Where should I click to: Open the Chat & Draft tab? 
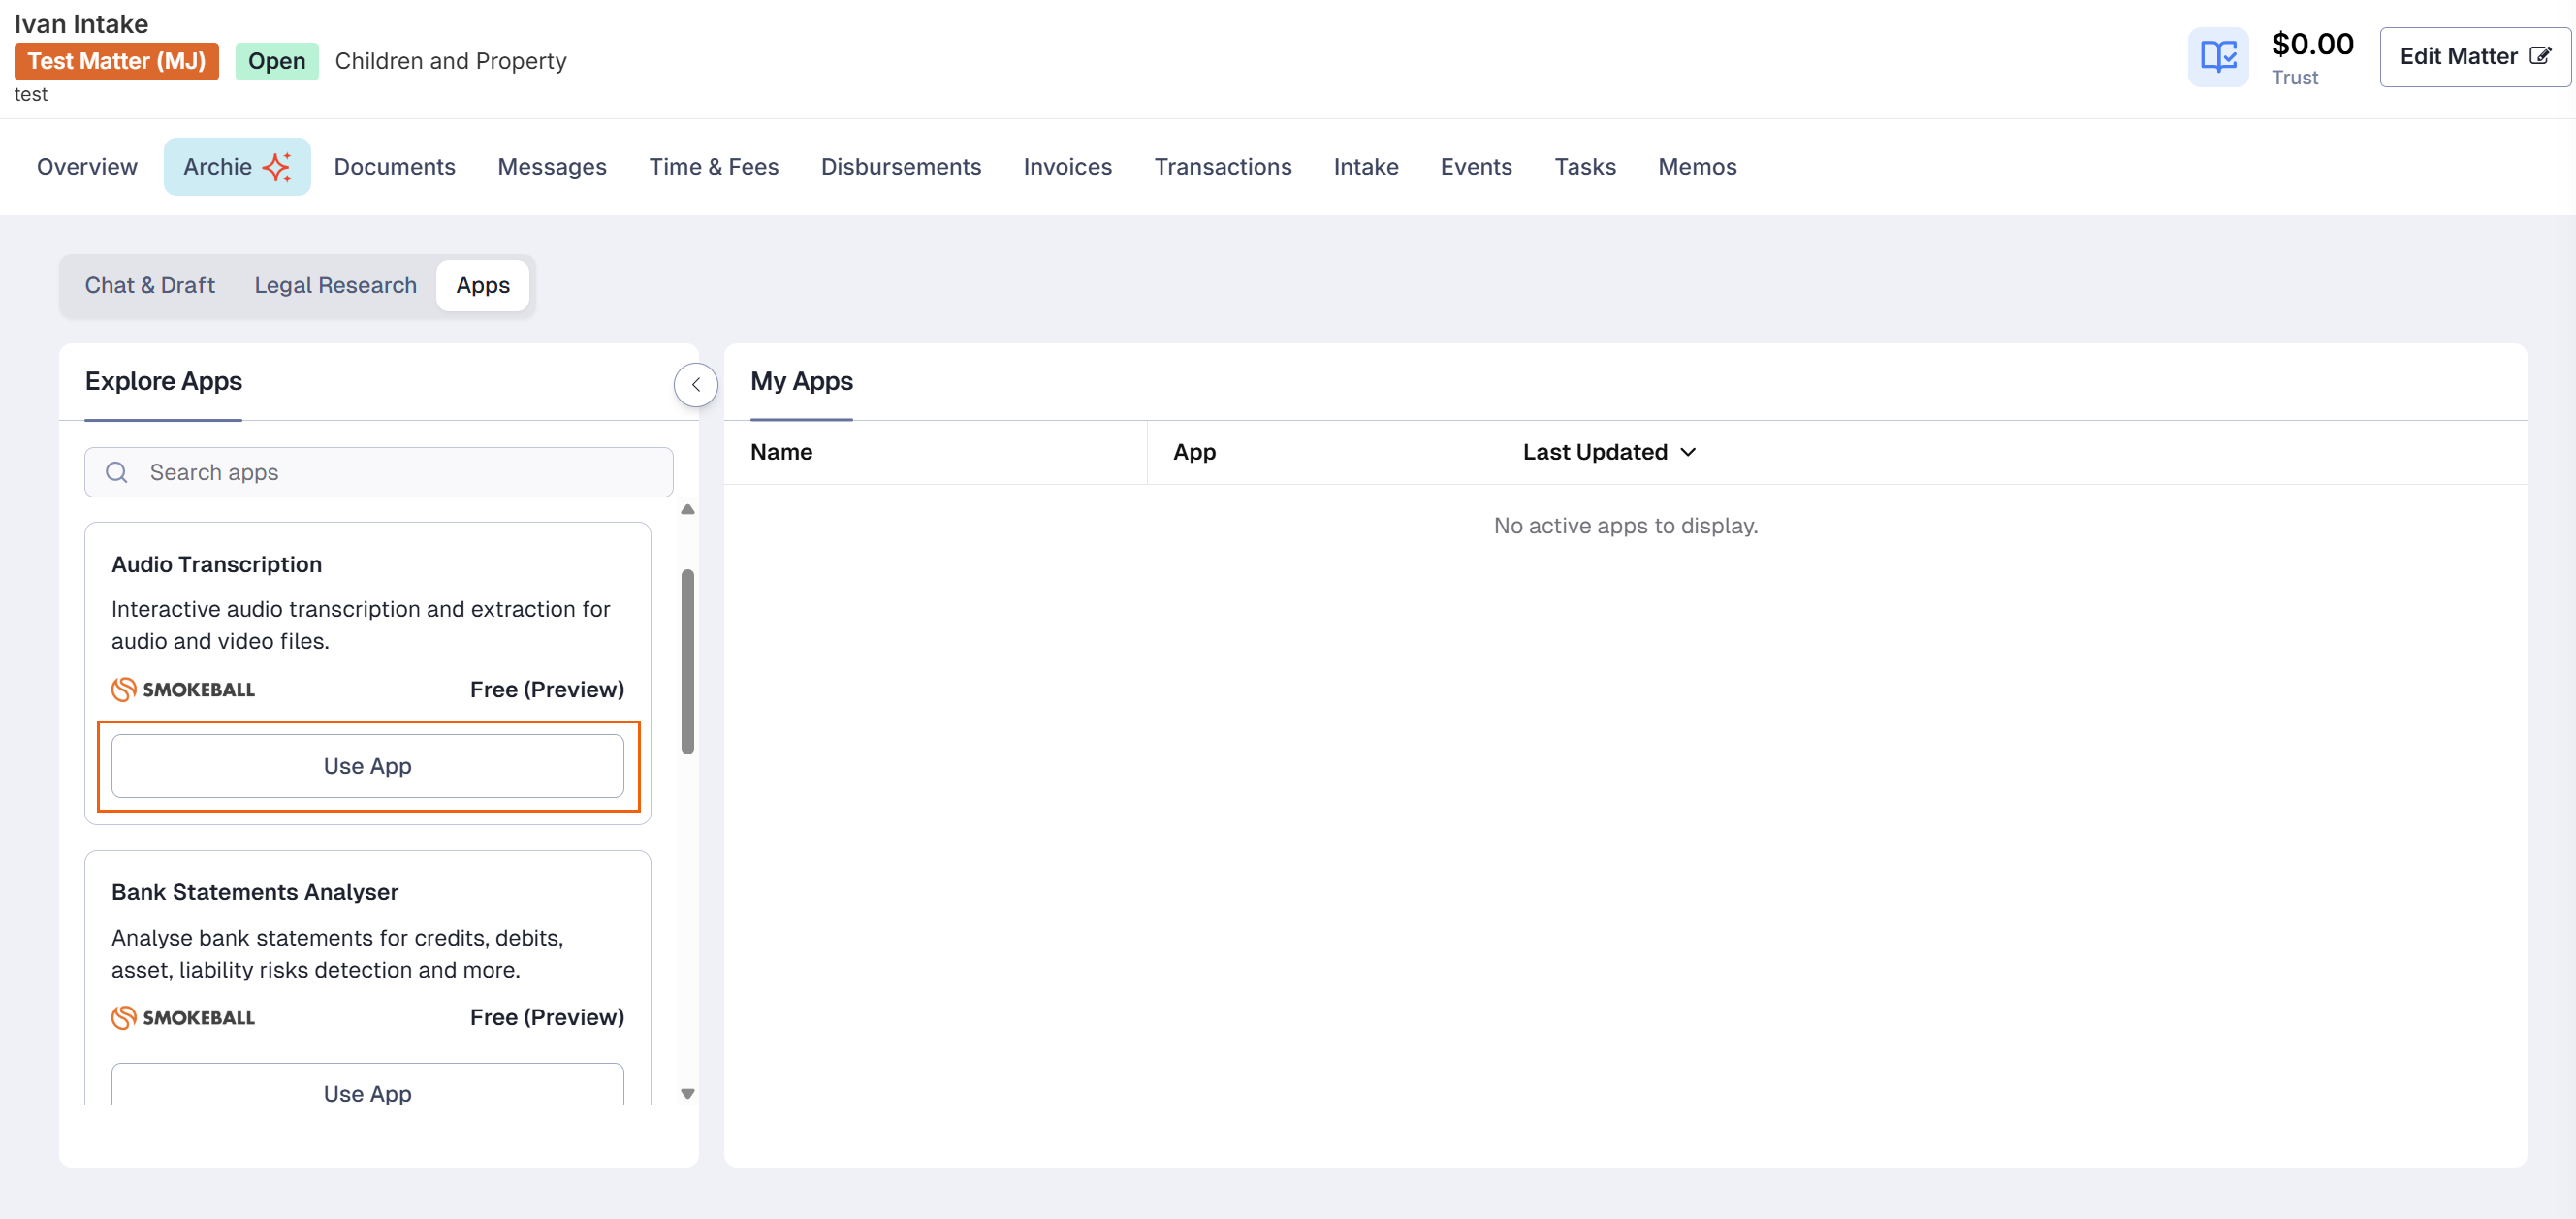(150, 285)
